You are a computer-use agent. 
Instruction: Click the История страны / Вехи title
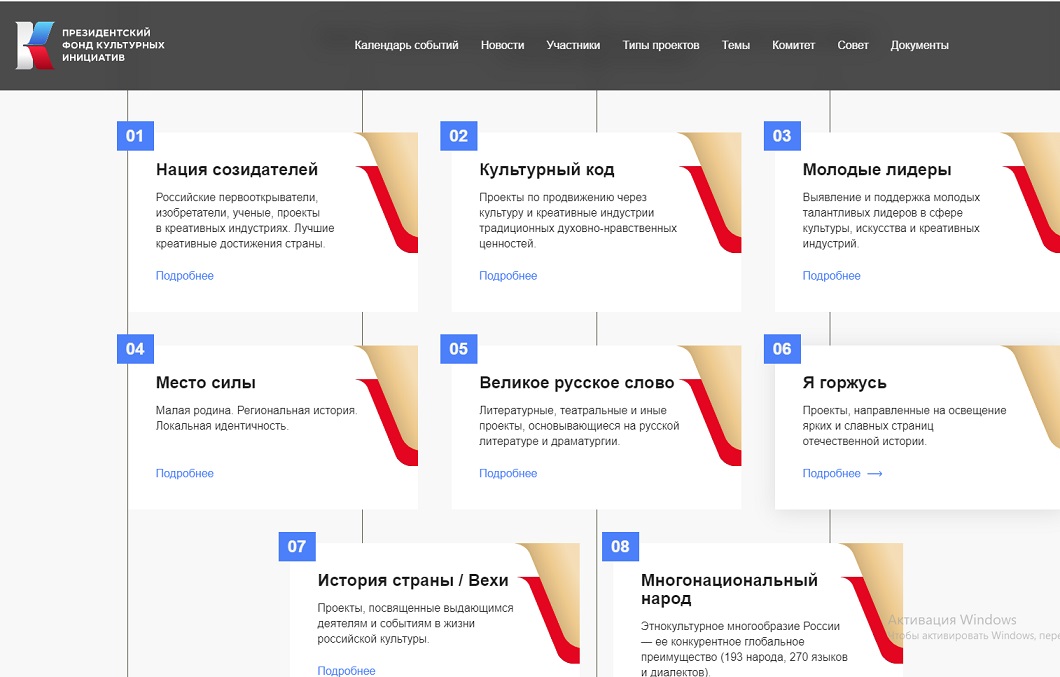[x=413, y=580]
